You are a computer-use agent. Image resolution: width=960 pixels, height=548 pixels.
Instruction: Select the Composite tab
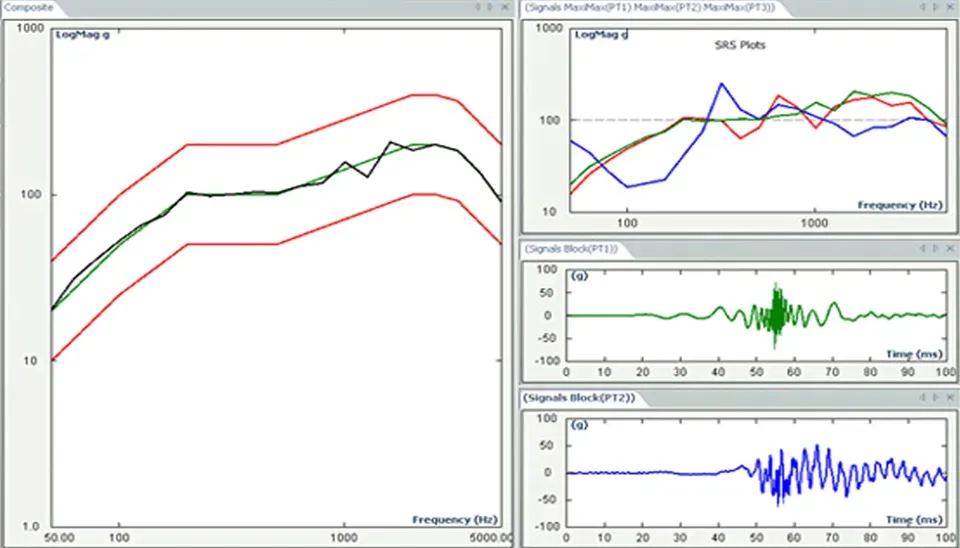[x=27, y=7]
